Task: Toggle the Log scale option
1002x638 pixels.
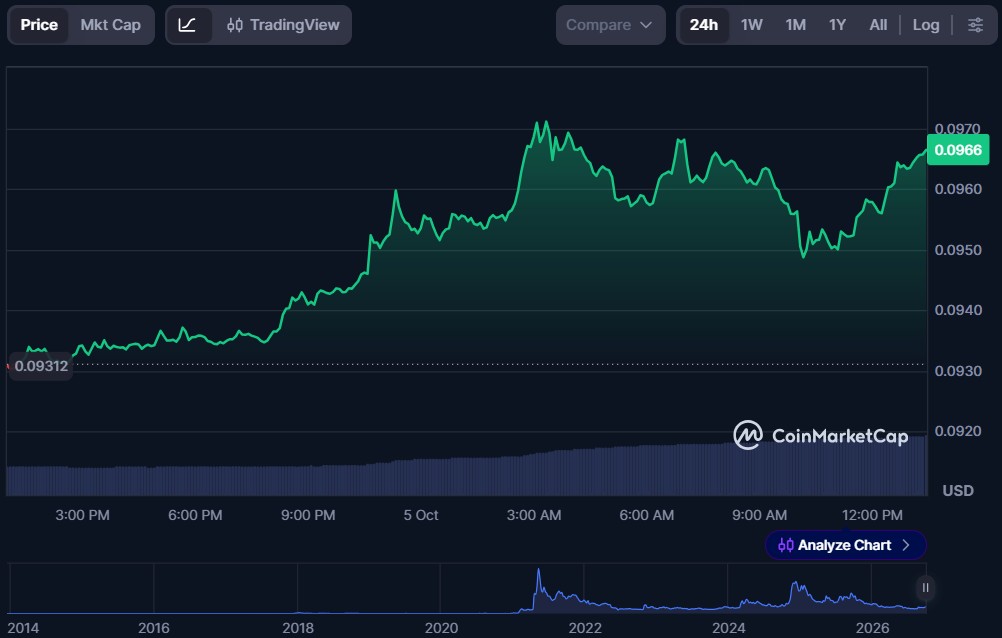Action: click(925, 25)
